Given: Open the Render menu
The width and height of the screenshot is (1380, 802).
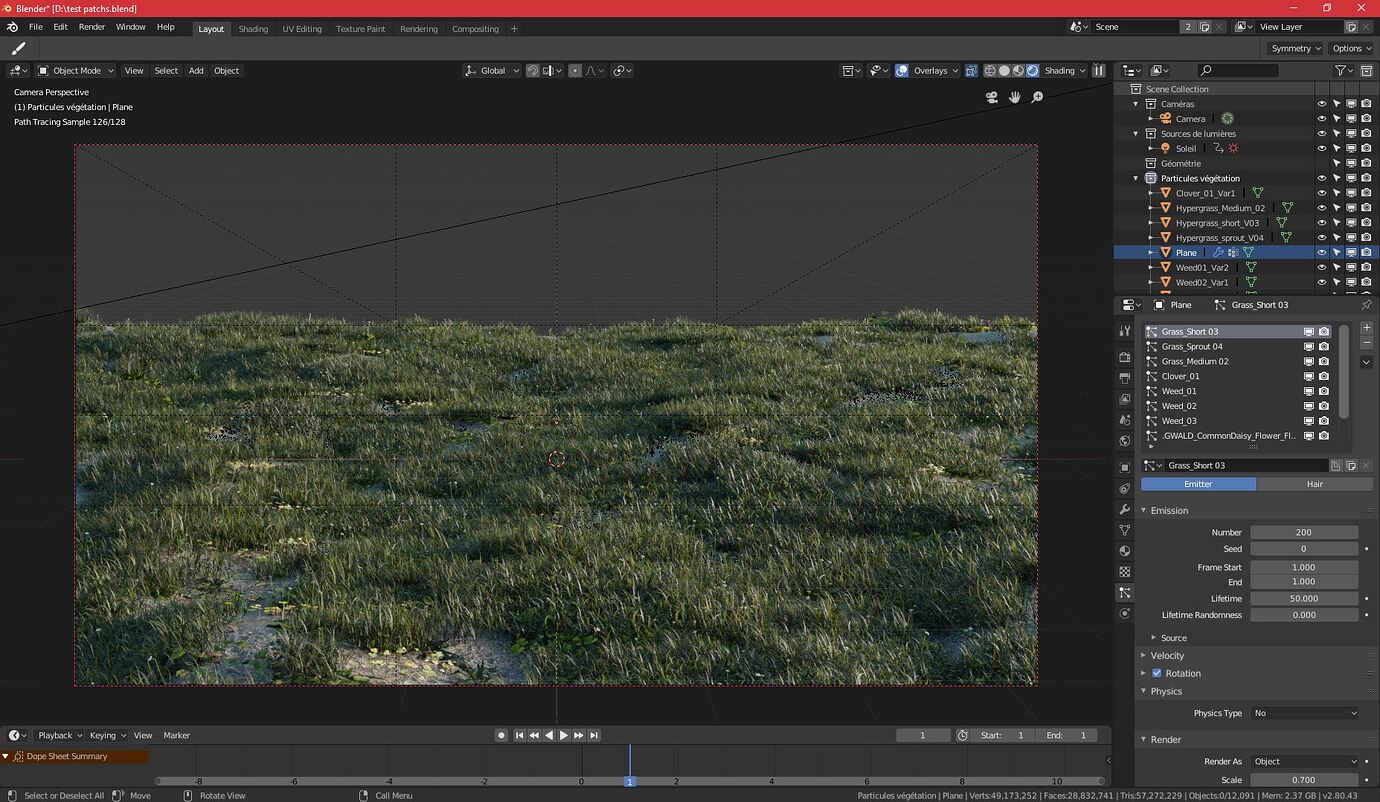Looking at the screenshot, I should click(x=92, y=27).
